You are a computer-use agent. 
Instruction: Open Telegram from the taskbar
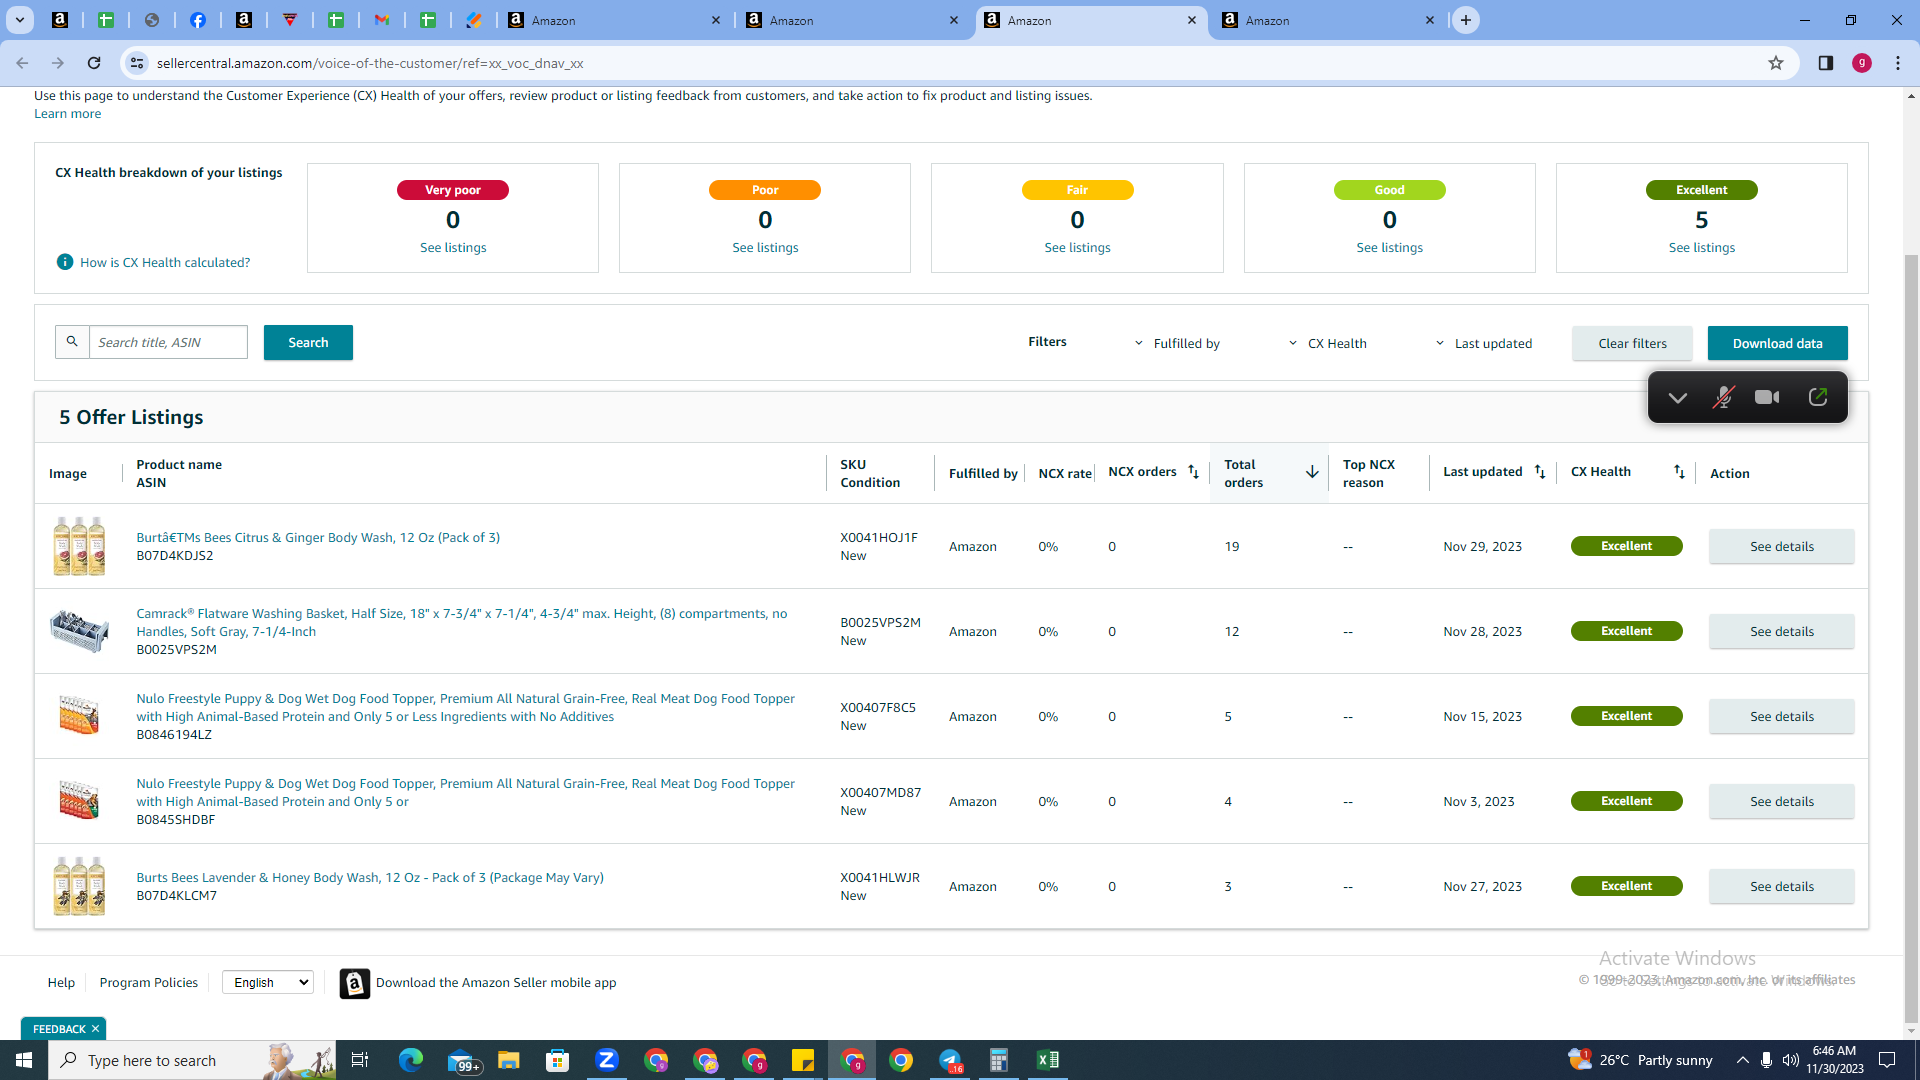(950, 1060)
